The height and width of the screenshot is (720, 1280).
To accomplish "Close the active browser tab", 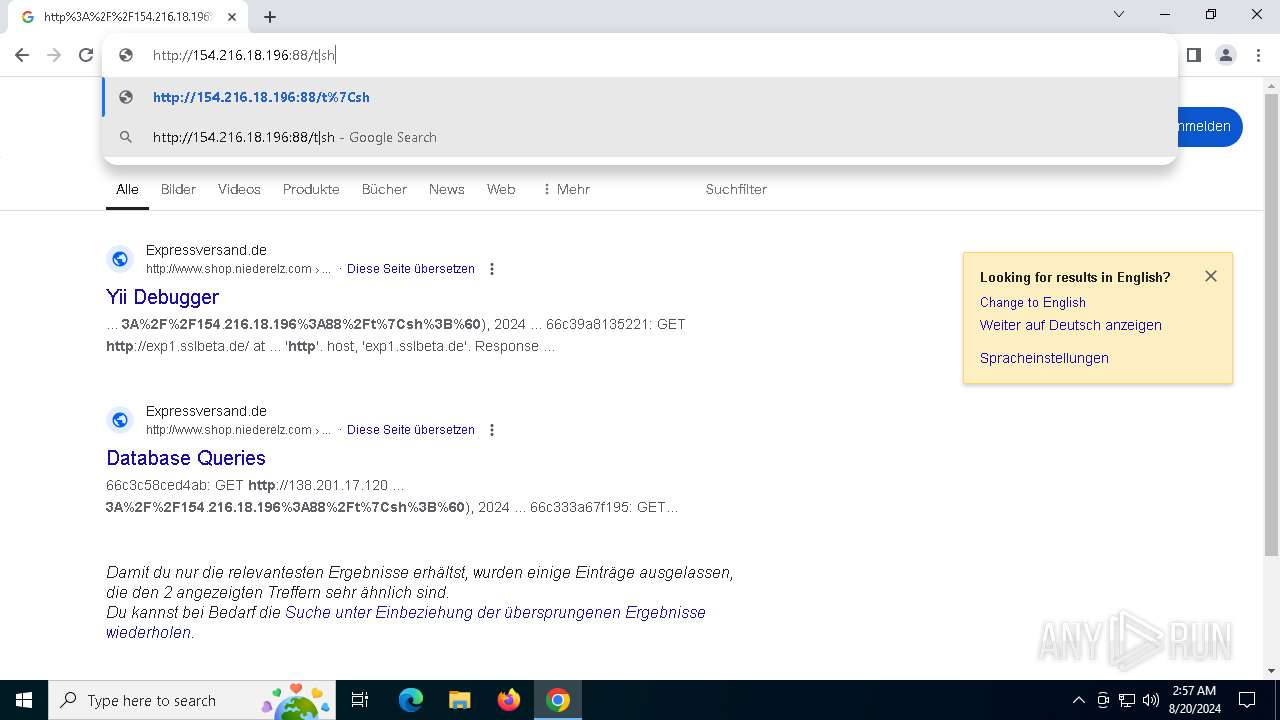I will tap(232, 17).
